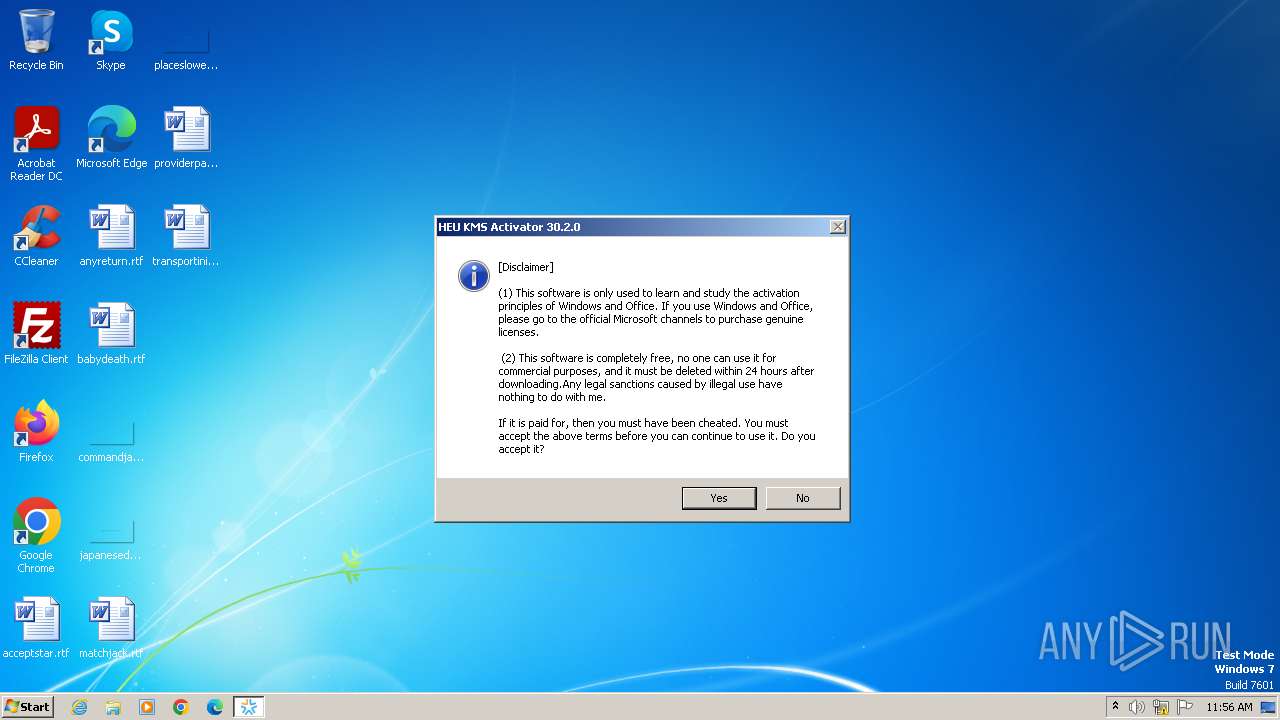Open Internet Explorer from taskbar
This screenshot has height=720, width=1280.
[79, 707]
